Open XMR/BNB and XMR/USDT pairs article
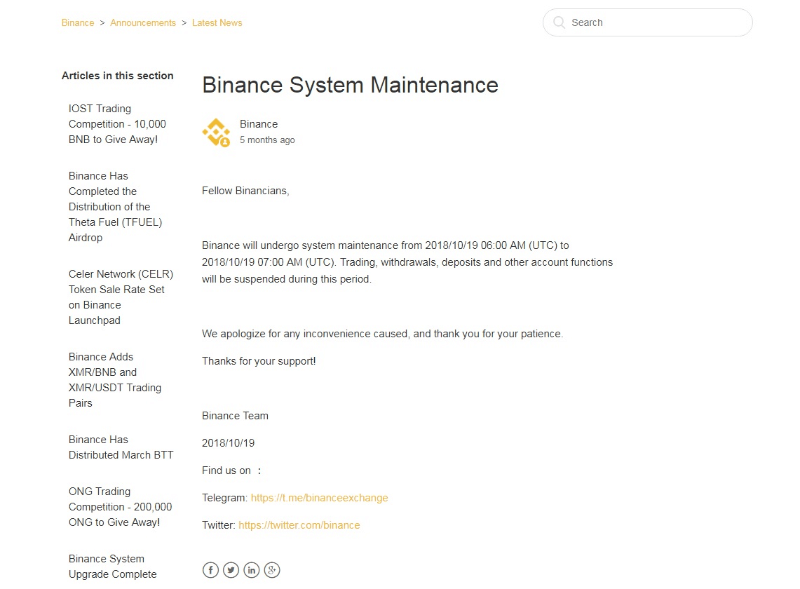 [x=114, y=380]
